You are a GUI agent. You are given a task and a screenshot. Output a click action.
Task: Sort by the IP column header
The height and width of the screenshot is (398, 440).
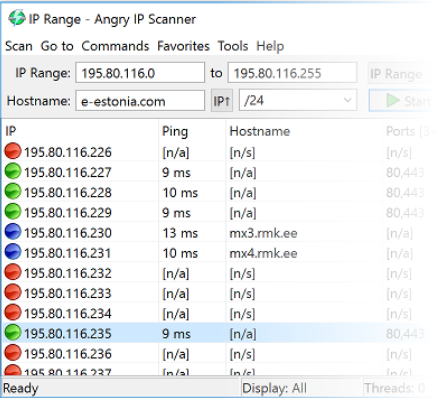(x=80, y=131)
